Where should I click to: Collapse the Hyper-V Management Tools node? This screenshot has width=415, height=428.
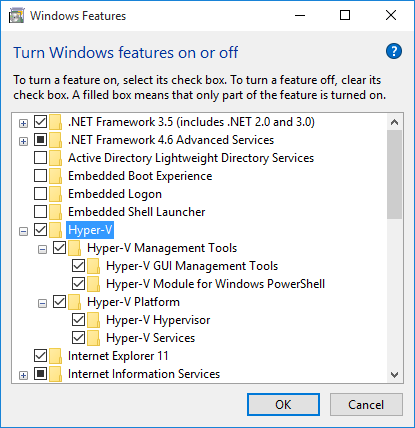click(x=42, y=249)
